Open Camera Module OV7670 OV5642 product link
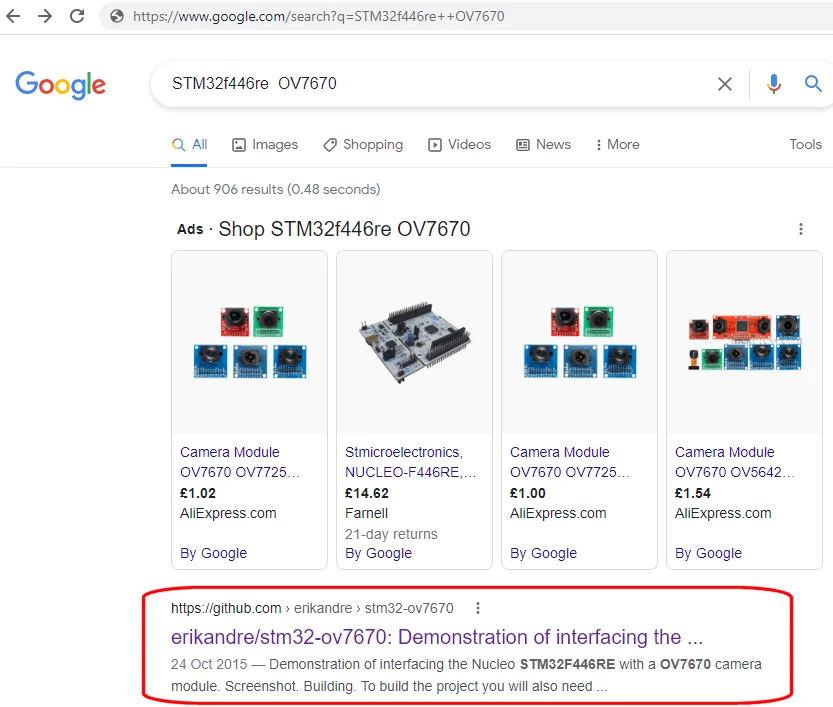Viewport: 833px width, 707px height. [735, 462]
